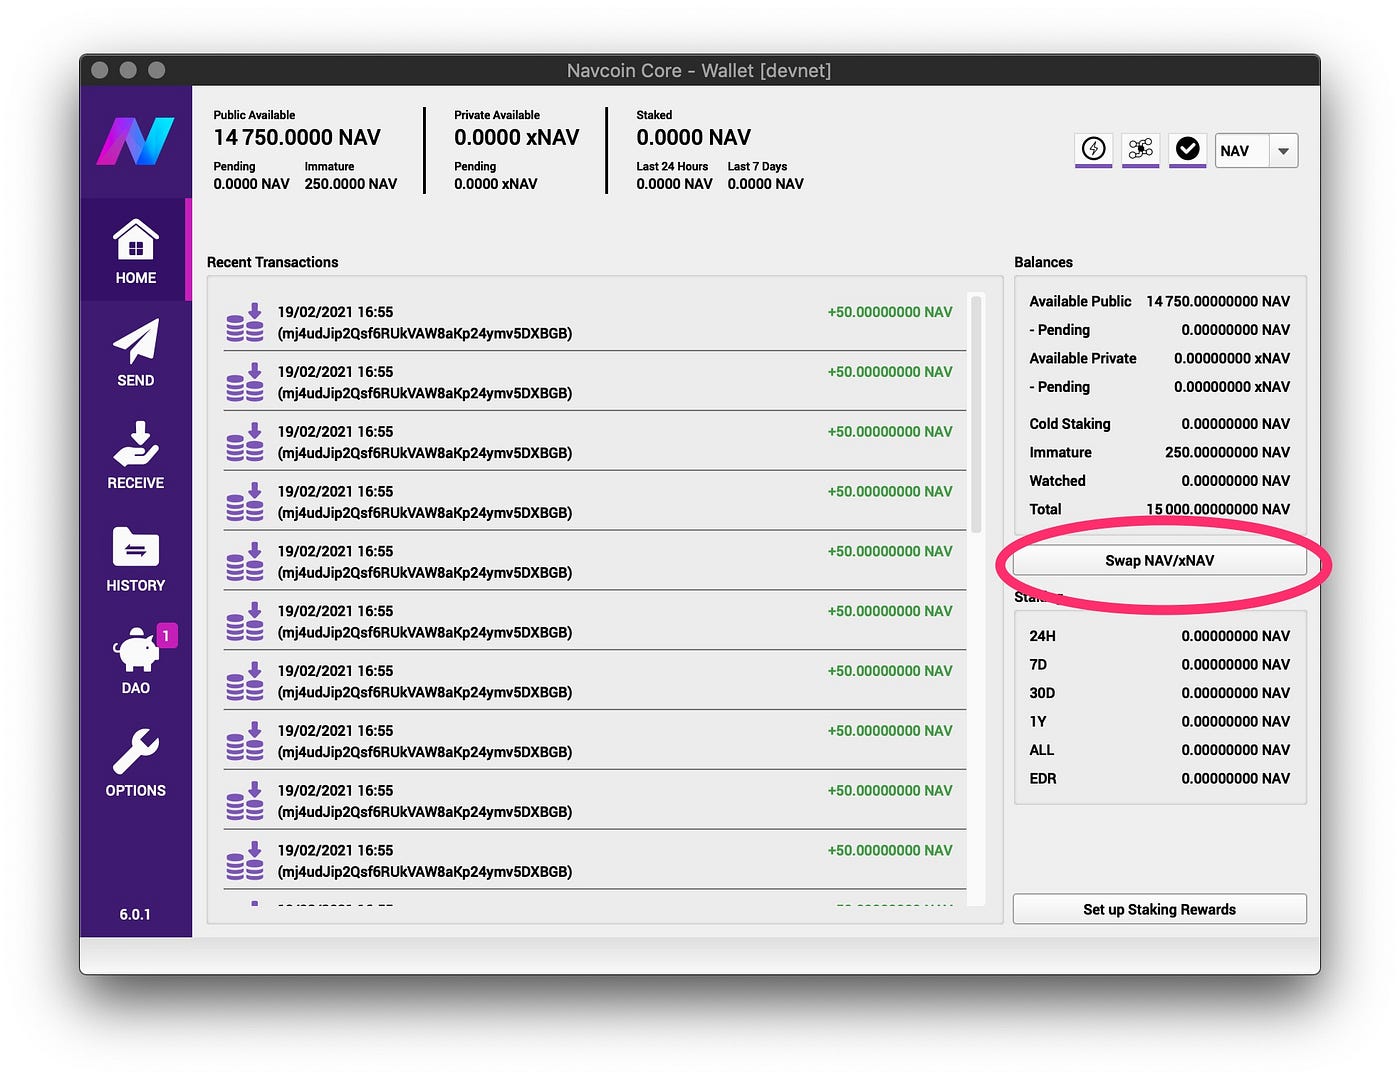The image size is (1400, 1080).
Task: Click the EDR staking stat row
Action: [x=1160, y=778]
